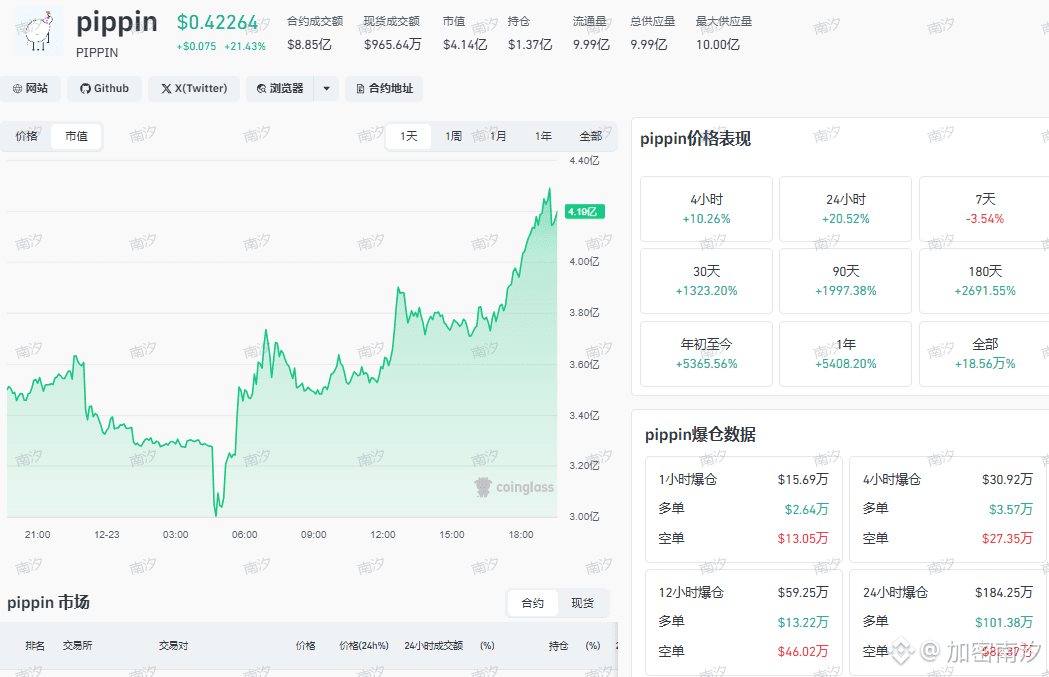Open the 浏览器 explorer button

(x=280, y=88)
